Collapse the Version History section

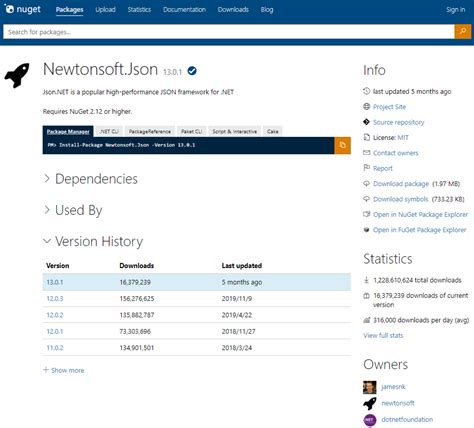tap(93, 241)
